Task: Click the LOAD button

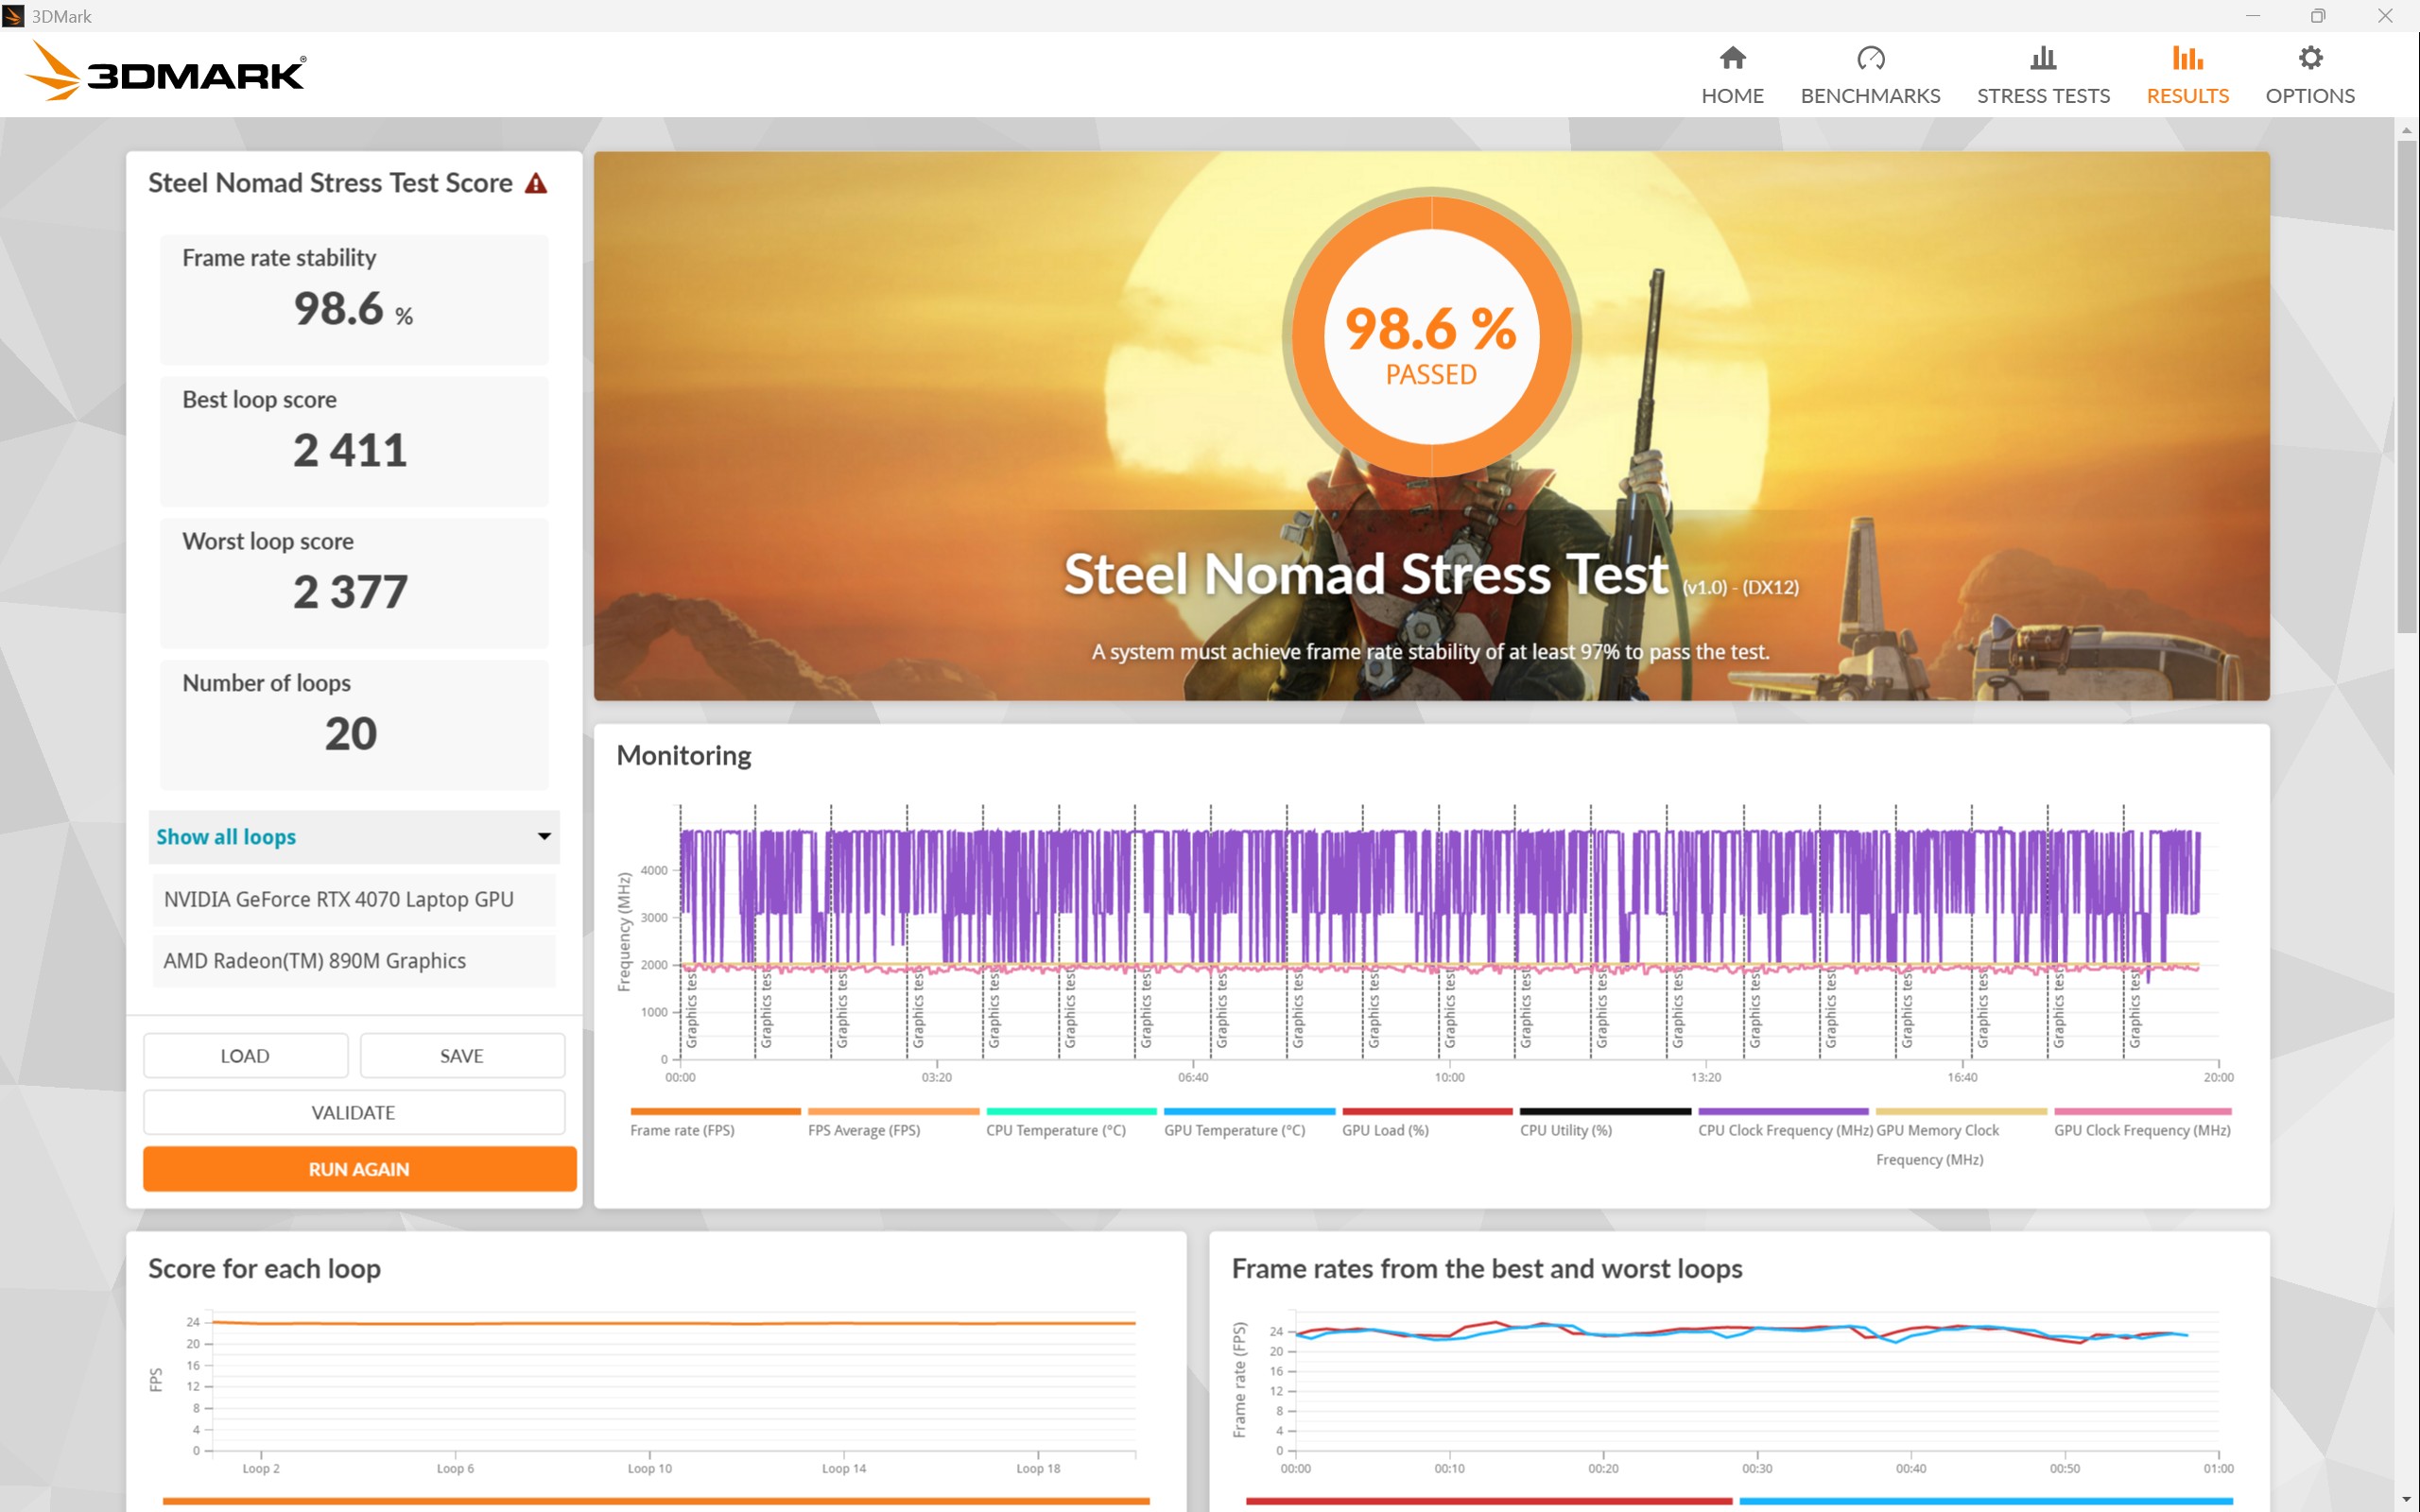Action: pos(245,1055)
